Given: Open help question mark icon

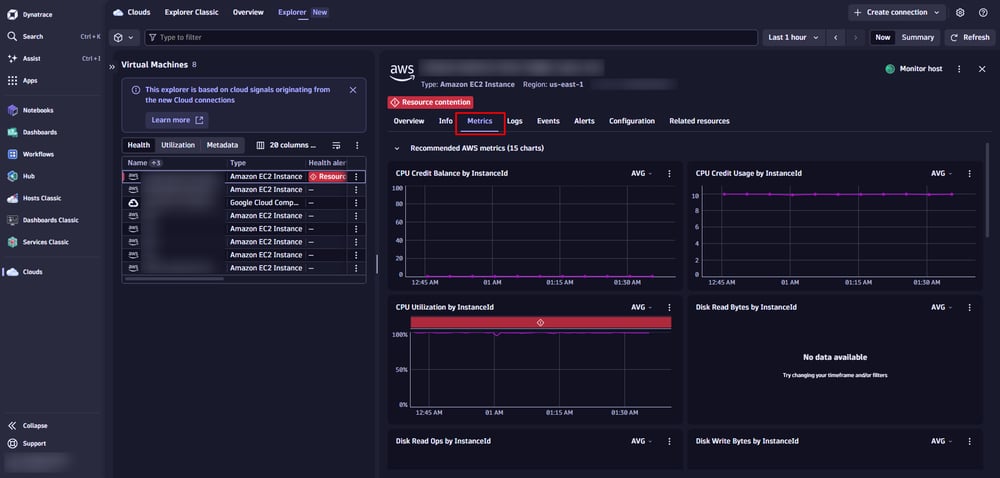Looking at the screenshot, I should (983, 12).
